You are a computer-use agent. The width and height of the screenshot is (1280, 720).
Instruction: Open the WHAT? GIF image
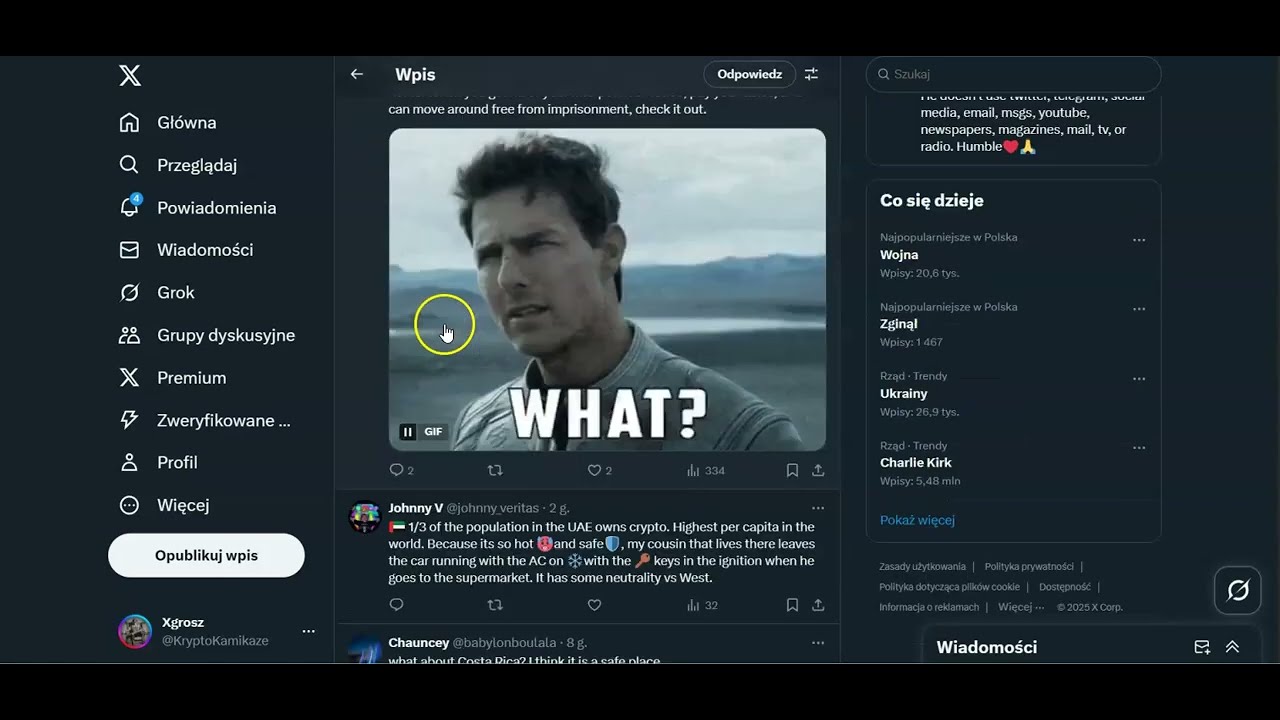click(607, 289)
